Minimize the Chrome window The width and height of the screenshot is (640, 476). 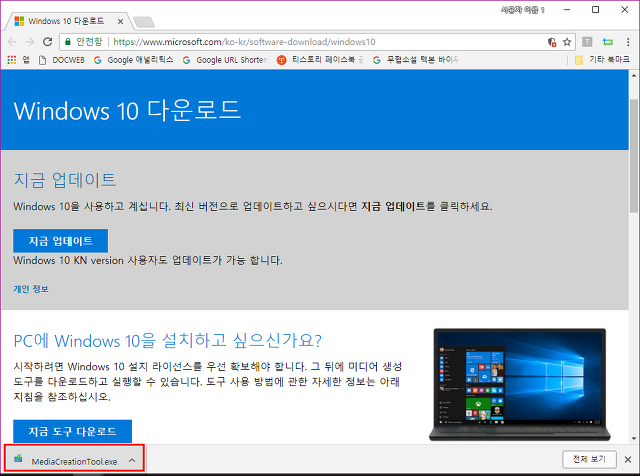tap(567, 10)
